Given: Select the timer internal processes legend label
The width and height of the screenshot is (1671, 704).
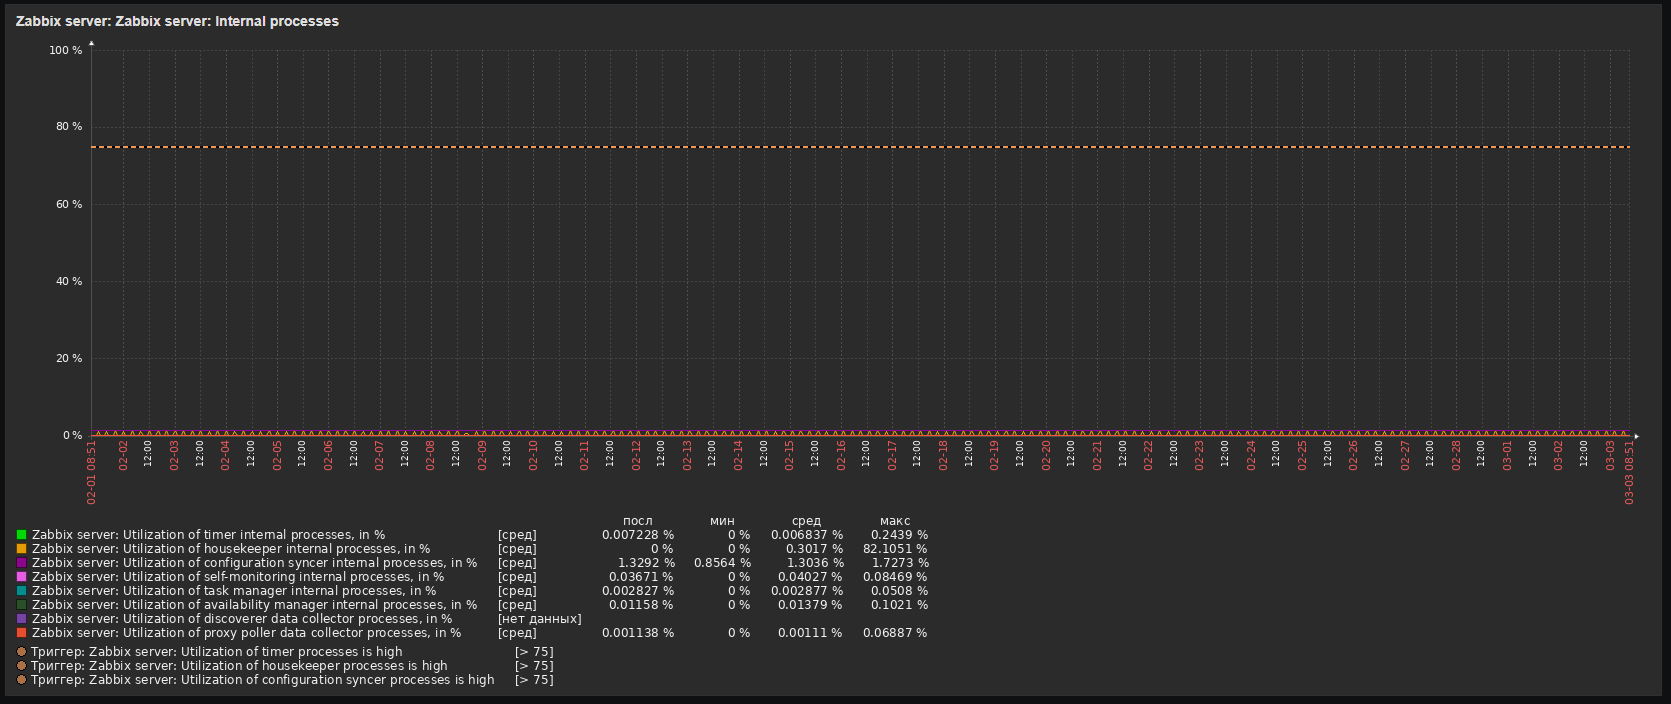Looking at the screenshot, I should 208,535.
